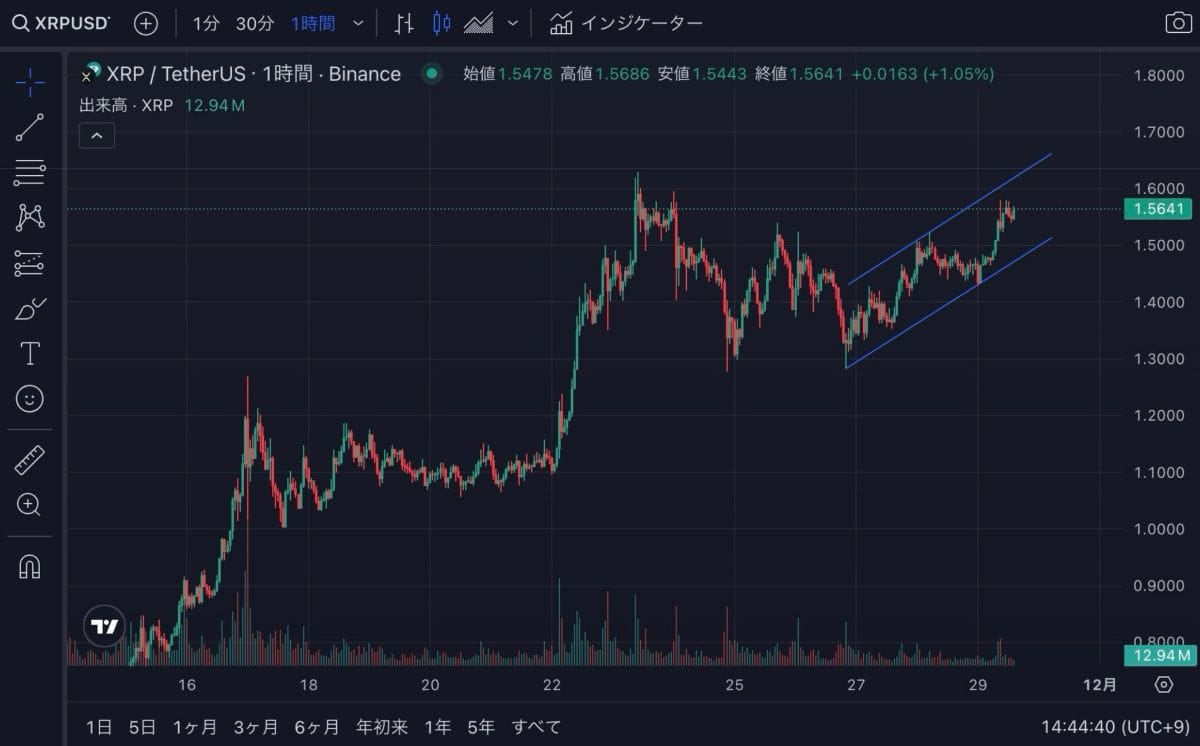Select the 年初来 date range
1200x746 pixels.
coord(382,727)
